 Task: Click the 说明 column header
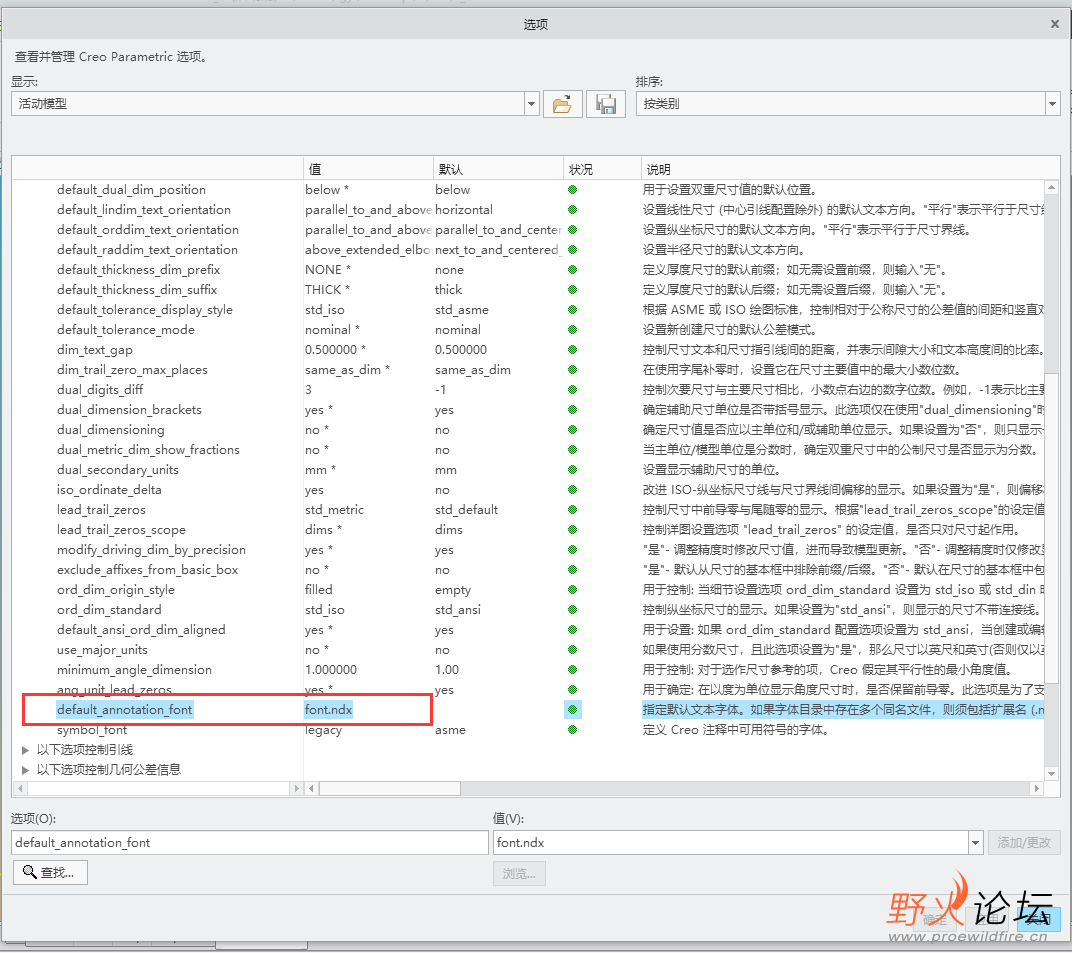click(850, 169)
